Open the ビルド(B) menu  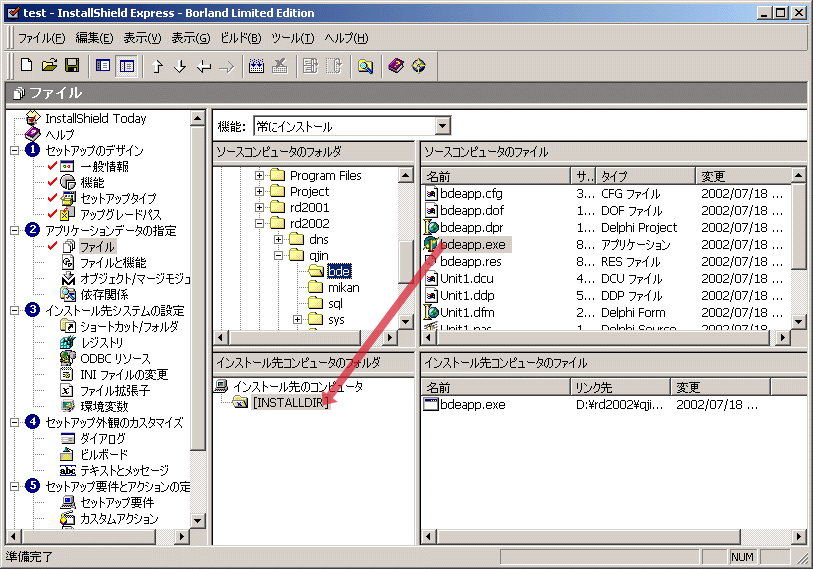[x=241, y=38]
